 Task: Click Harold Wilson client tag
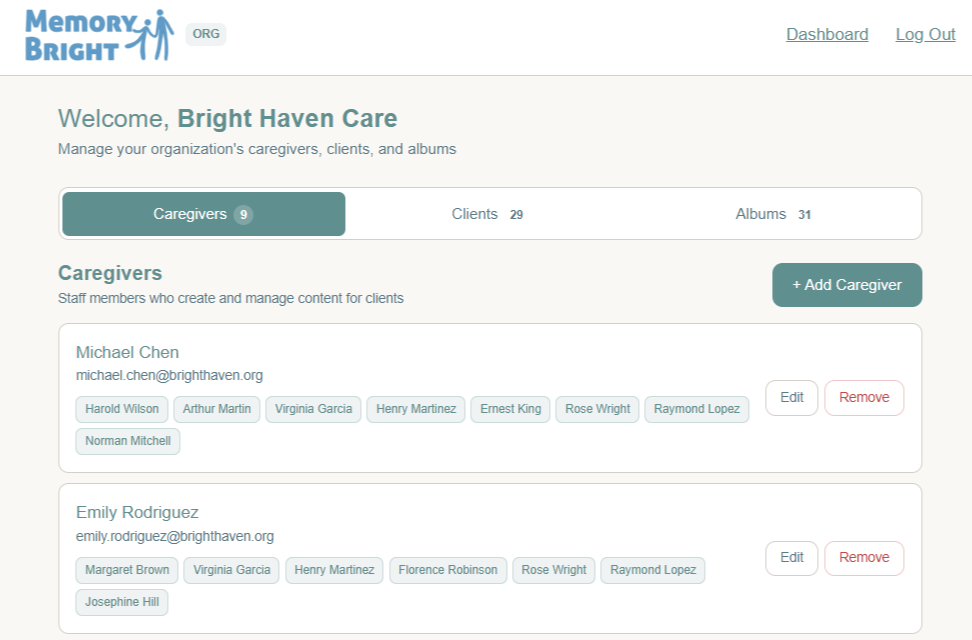(x=122, y=409)
